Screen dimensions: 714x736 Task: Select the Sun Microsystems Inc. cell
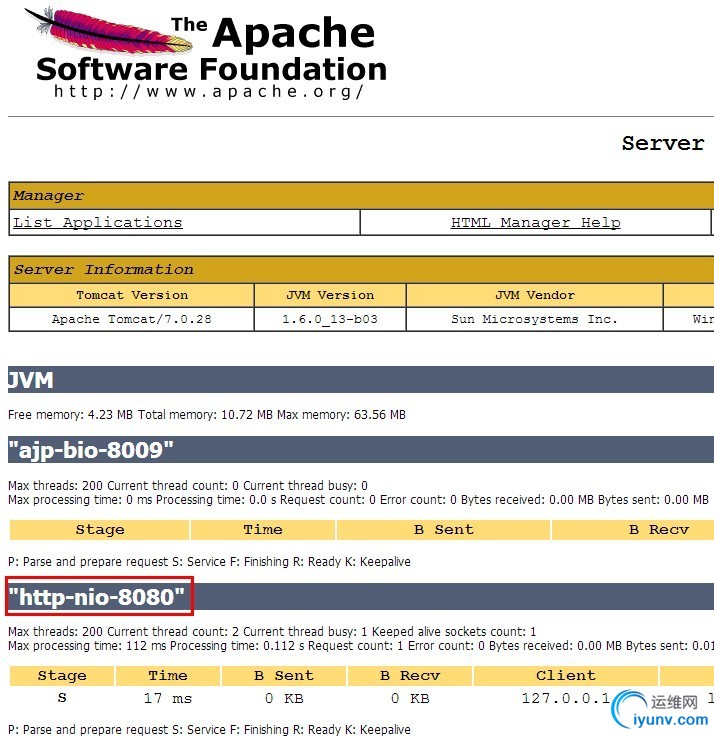(x=535, y=319)
